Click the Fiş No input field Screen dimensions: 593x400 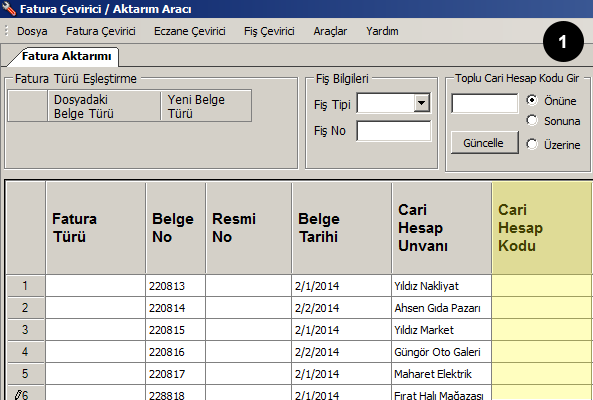pyautogui.click(x=393, y=131)
